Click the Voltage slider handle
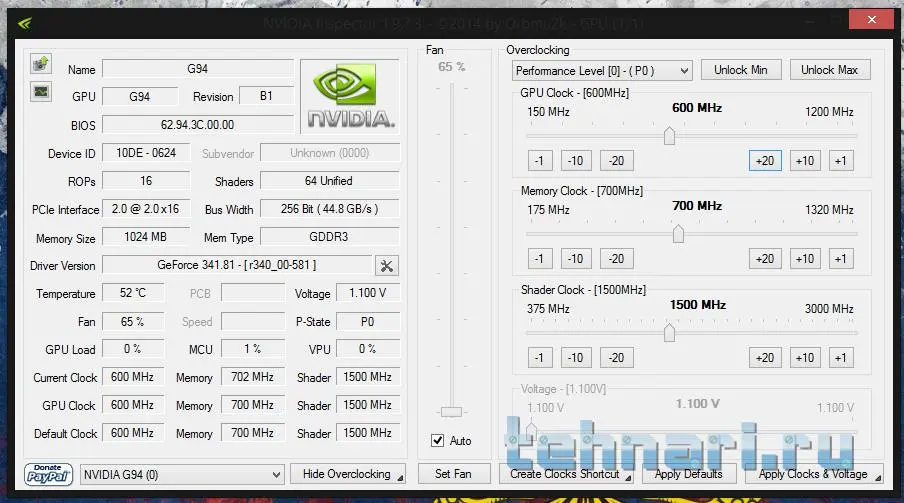This screenshot has width=904, height=503. (x=531, y=431)
